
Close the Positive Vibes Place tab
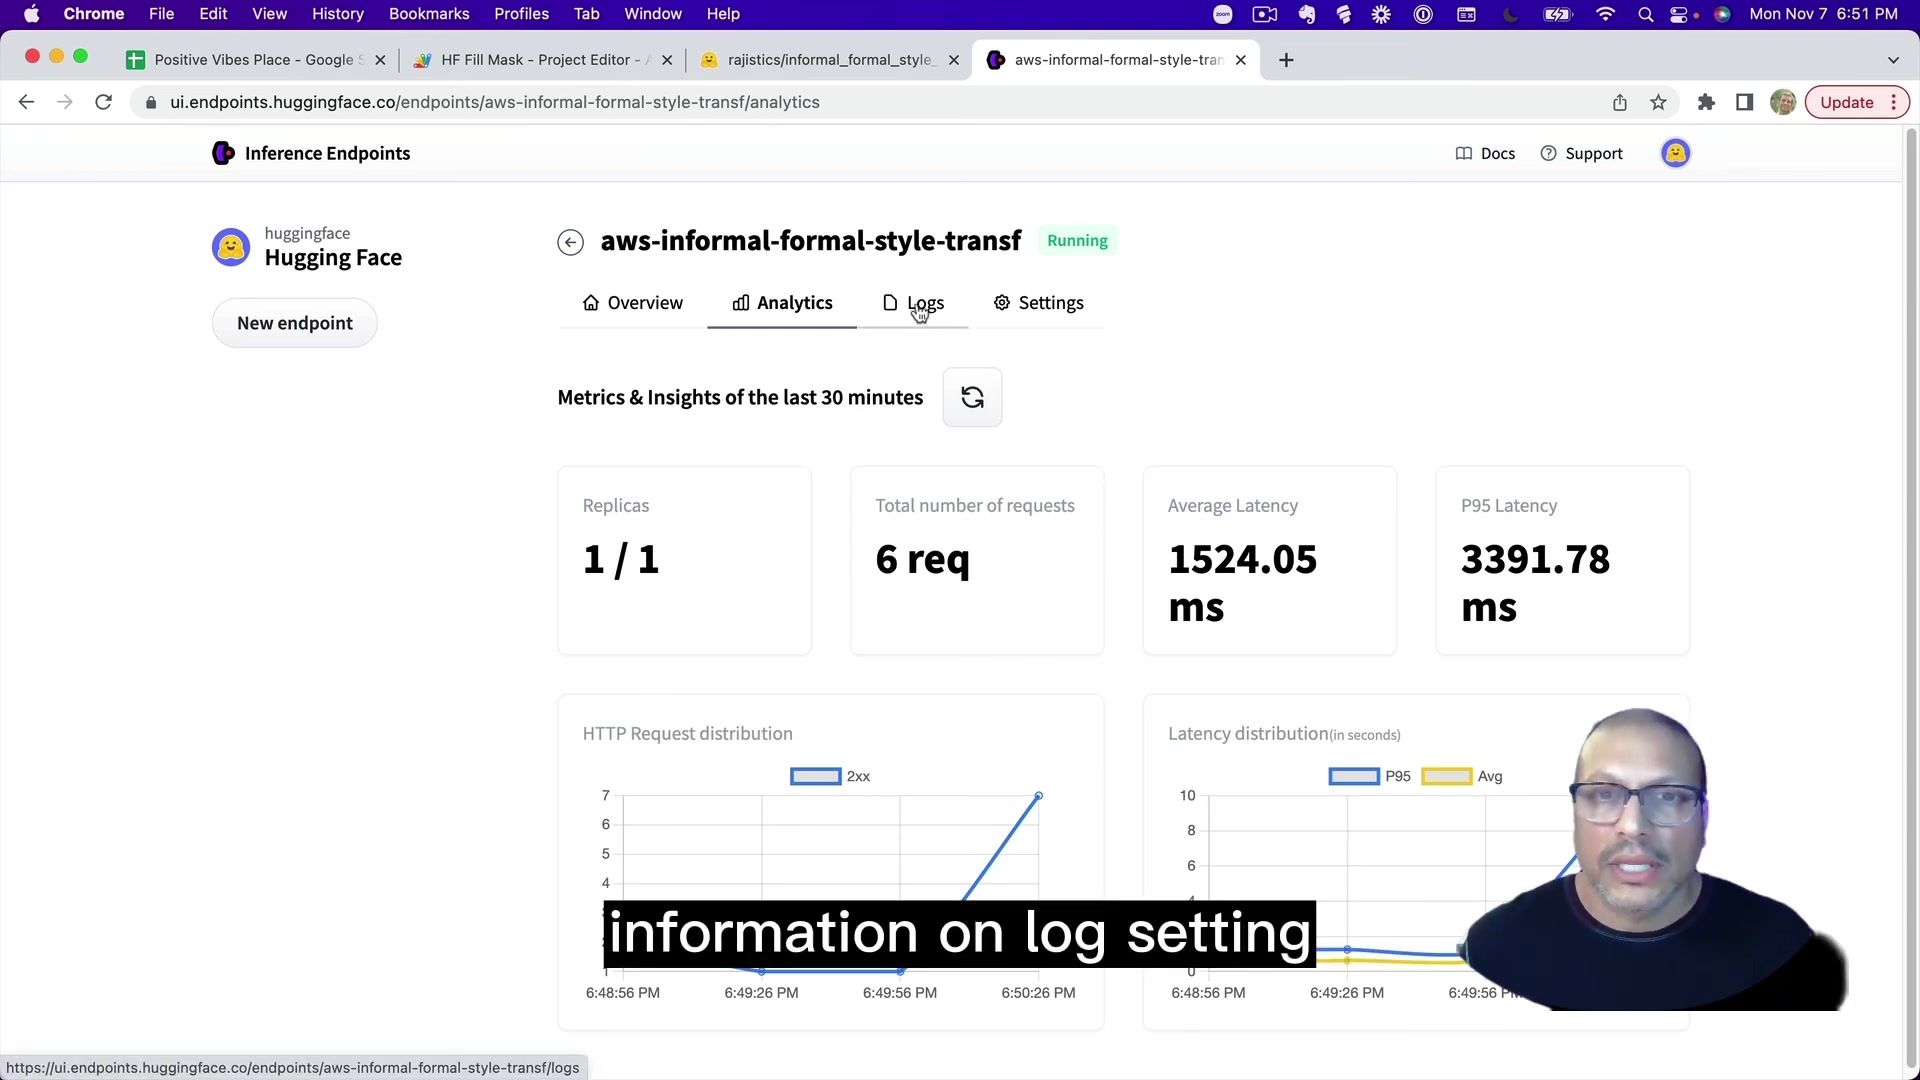(380, 60)
